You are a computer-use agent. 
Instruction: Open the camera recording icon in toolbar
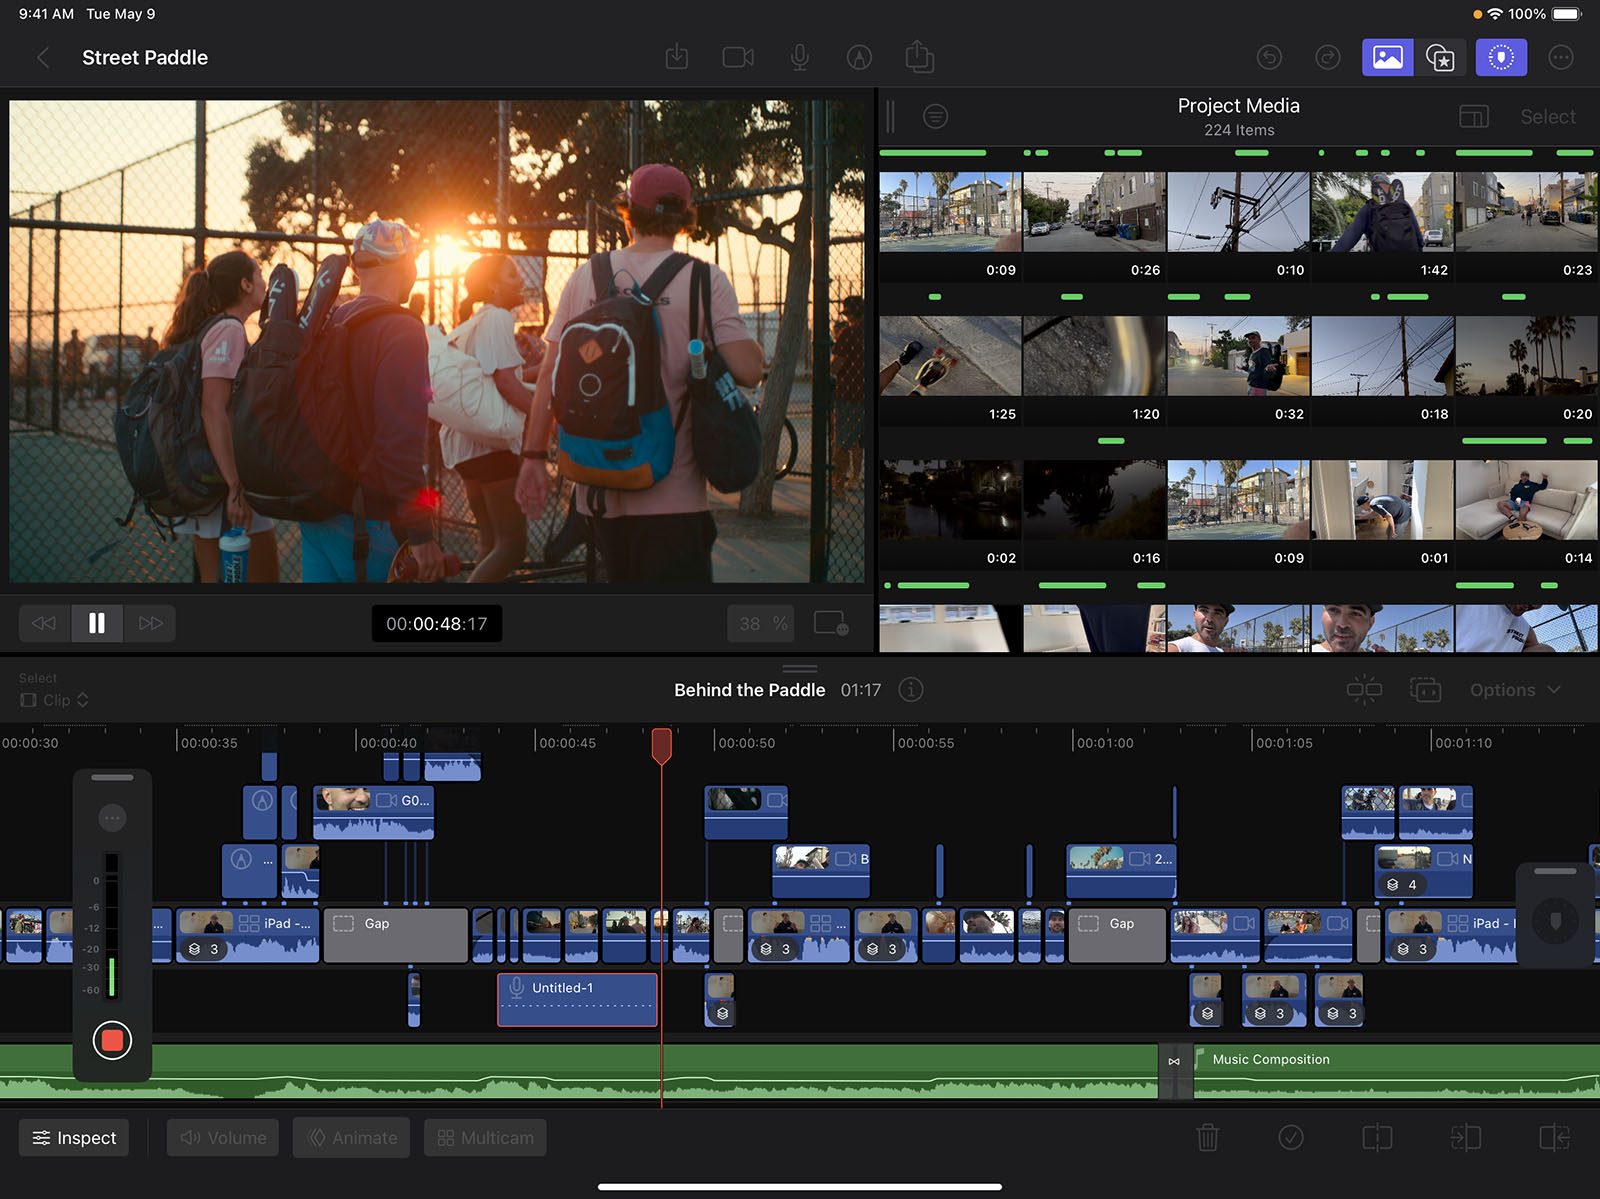pos(738,58)
